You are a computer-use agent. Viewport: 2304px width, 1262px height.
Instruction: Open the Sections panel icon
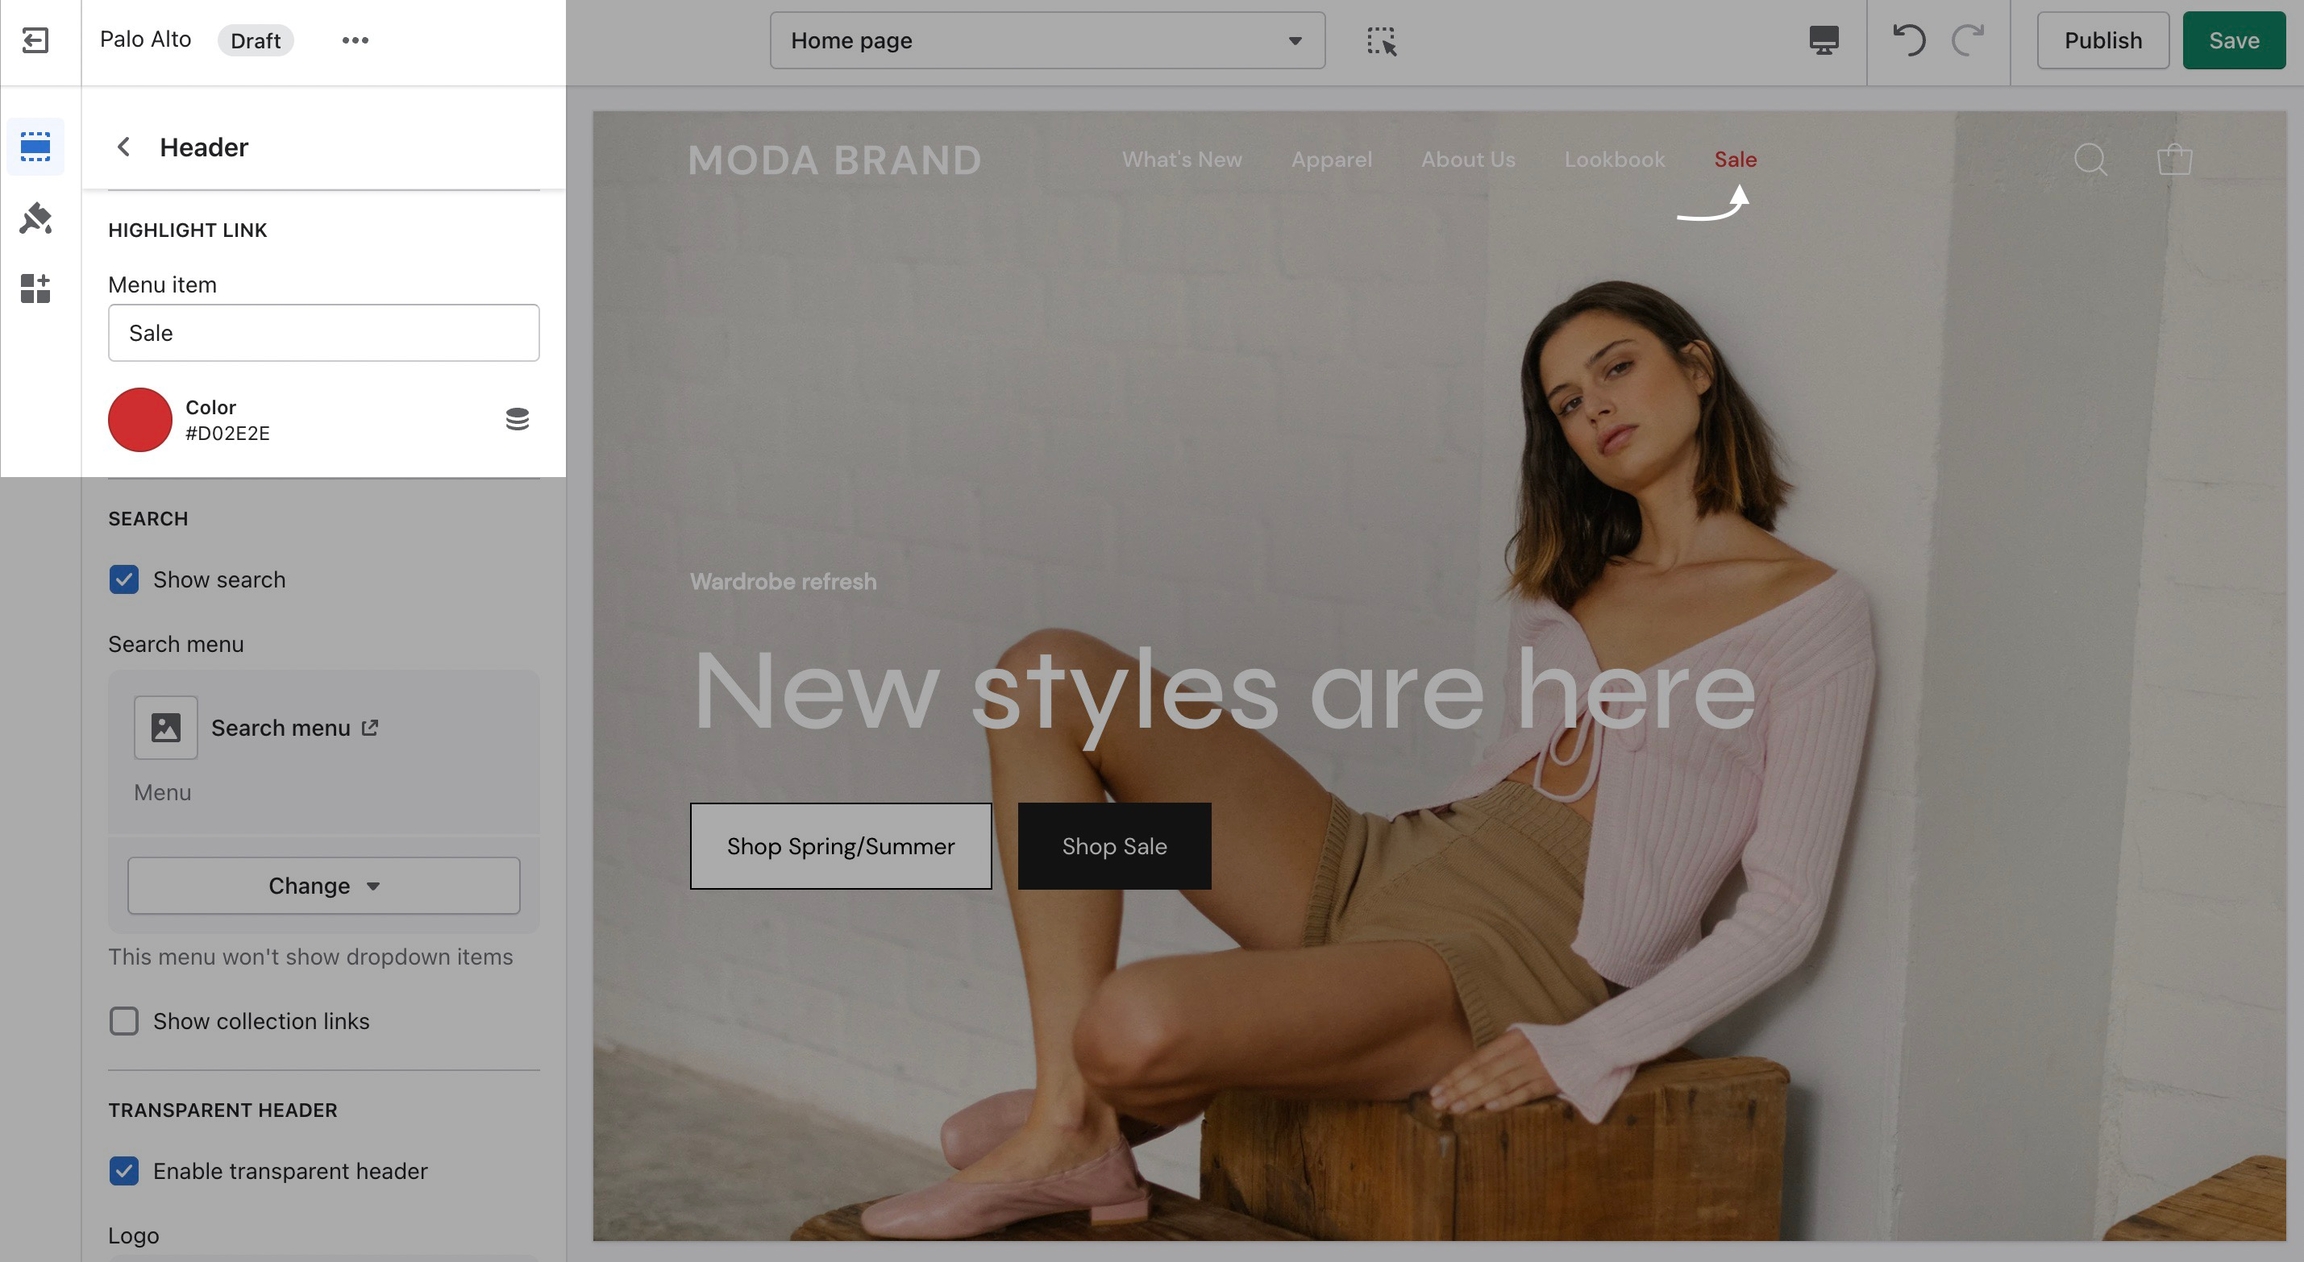click(36, 147)
